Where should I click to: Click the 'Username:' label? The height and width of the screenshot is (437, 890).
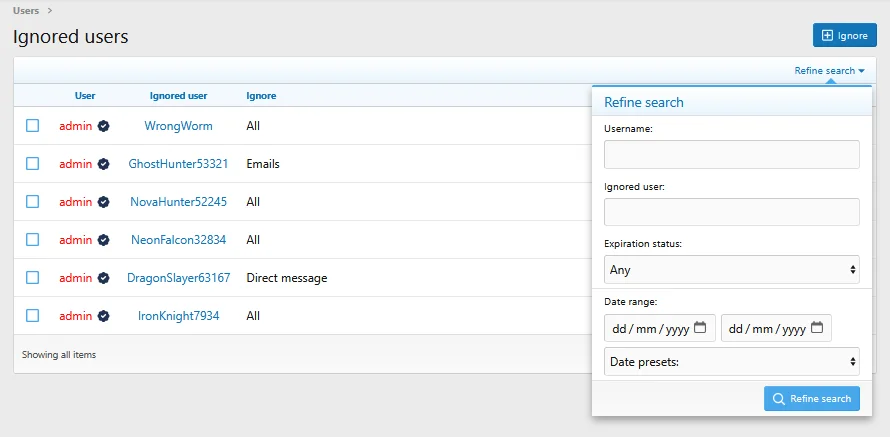628,129
